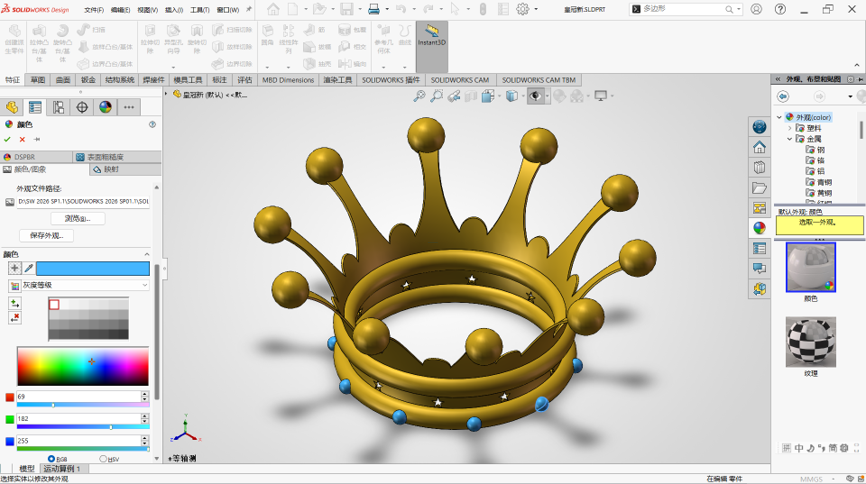Collapse the 金属 folder in appearances tree
Viewport: 866px width, 484px height.
pos(790,139)
